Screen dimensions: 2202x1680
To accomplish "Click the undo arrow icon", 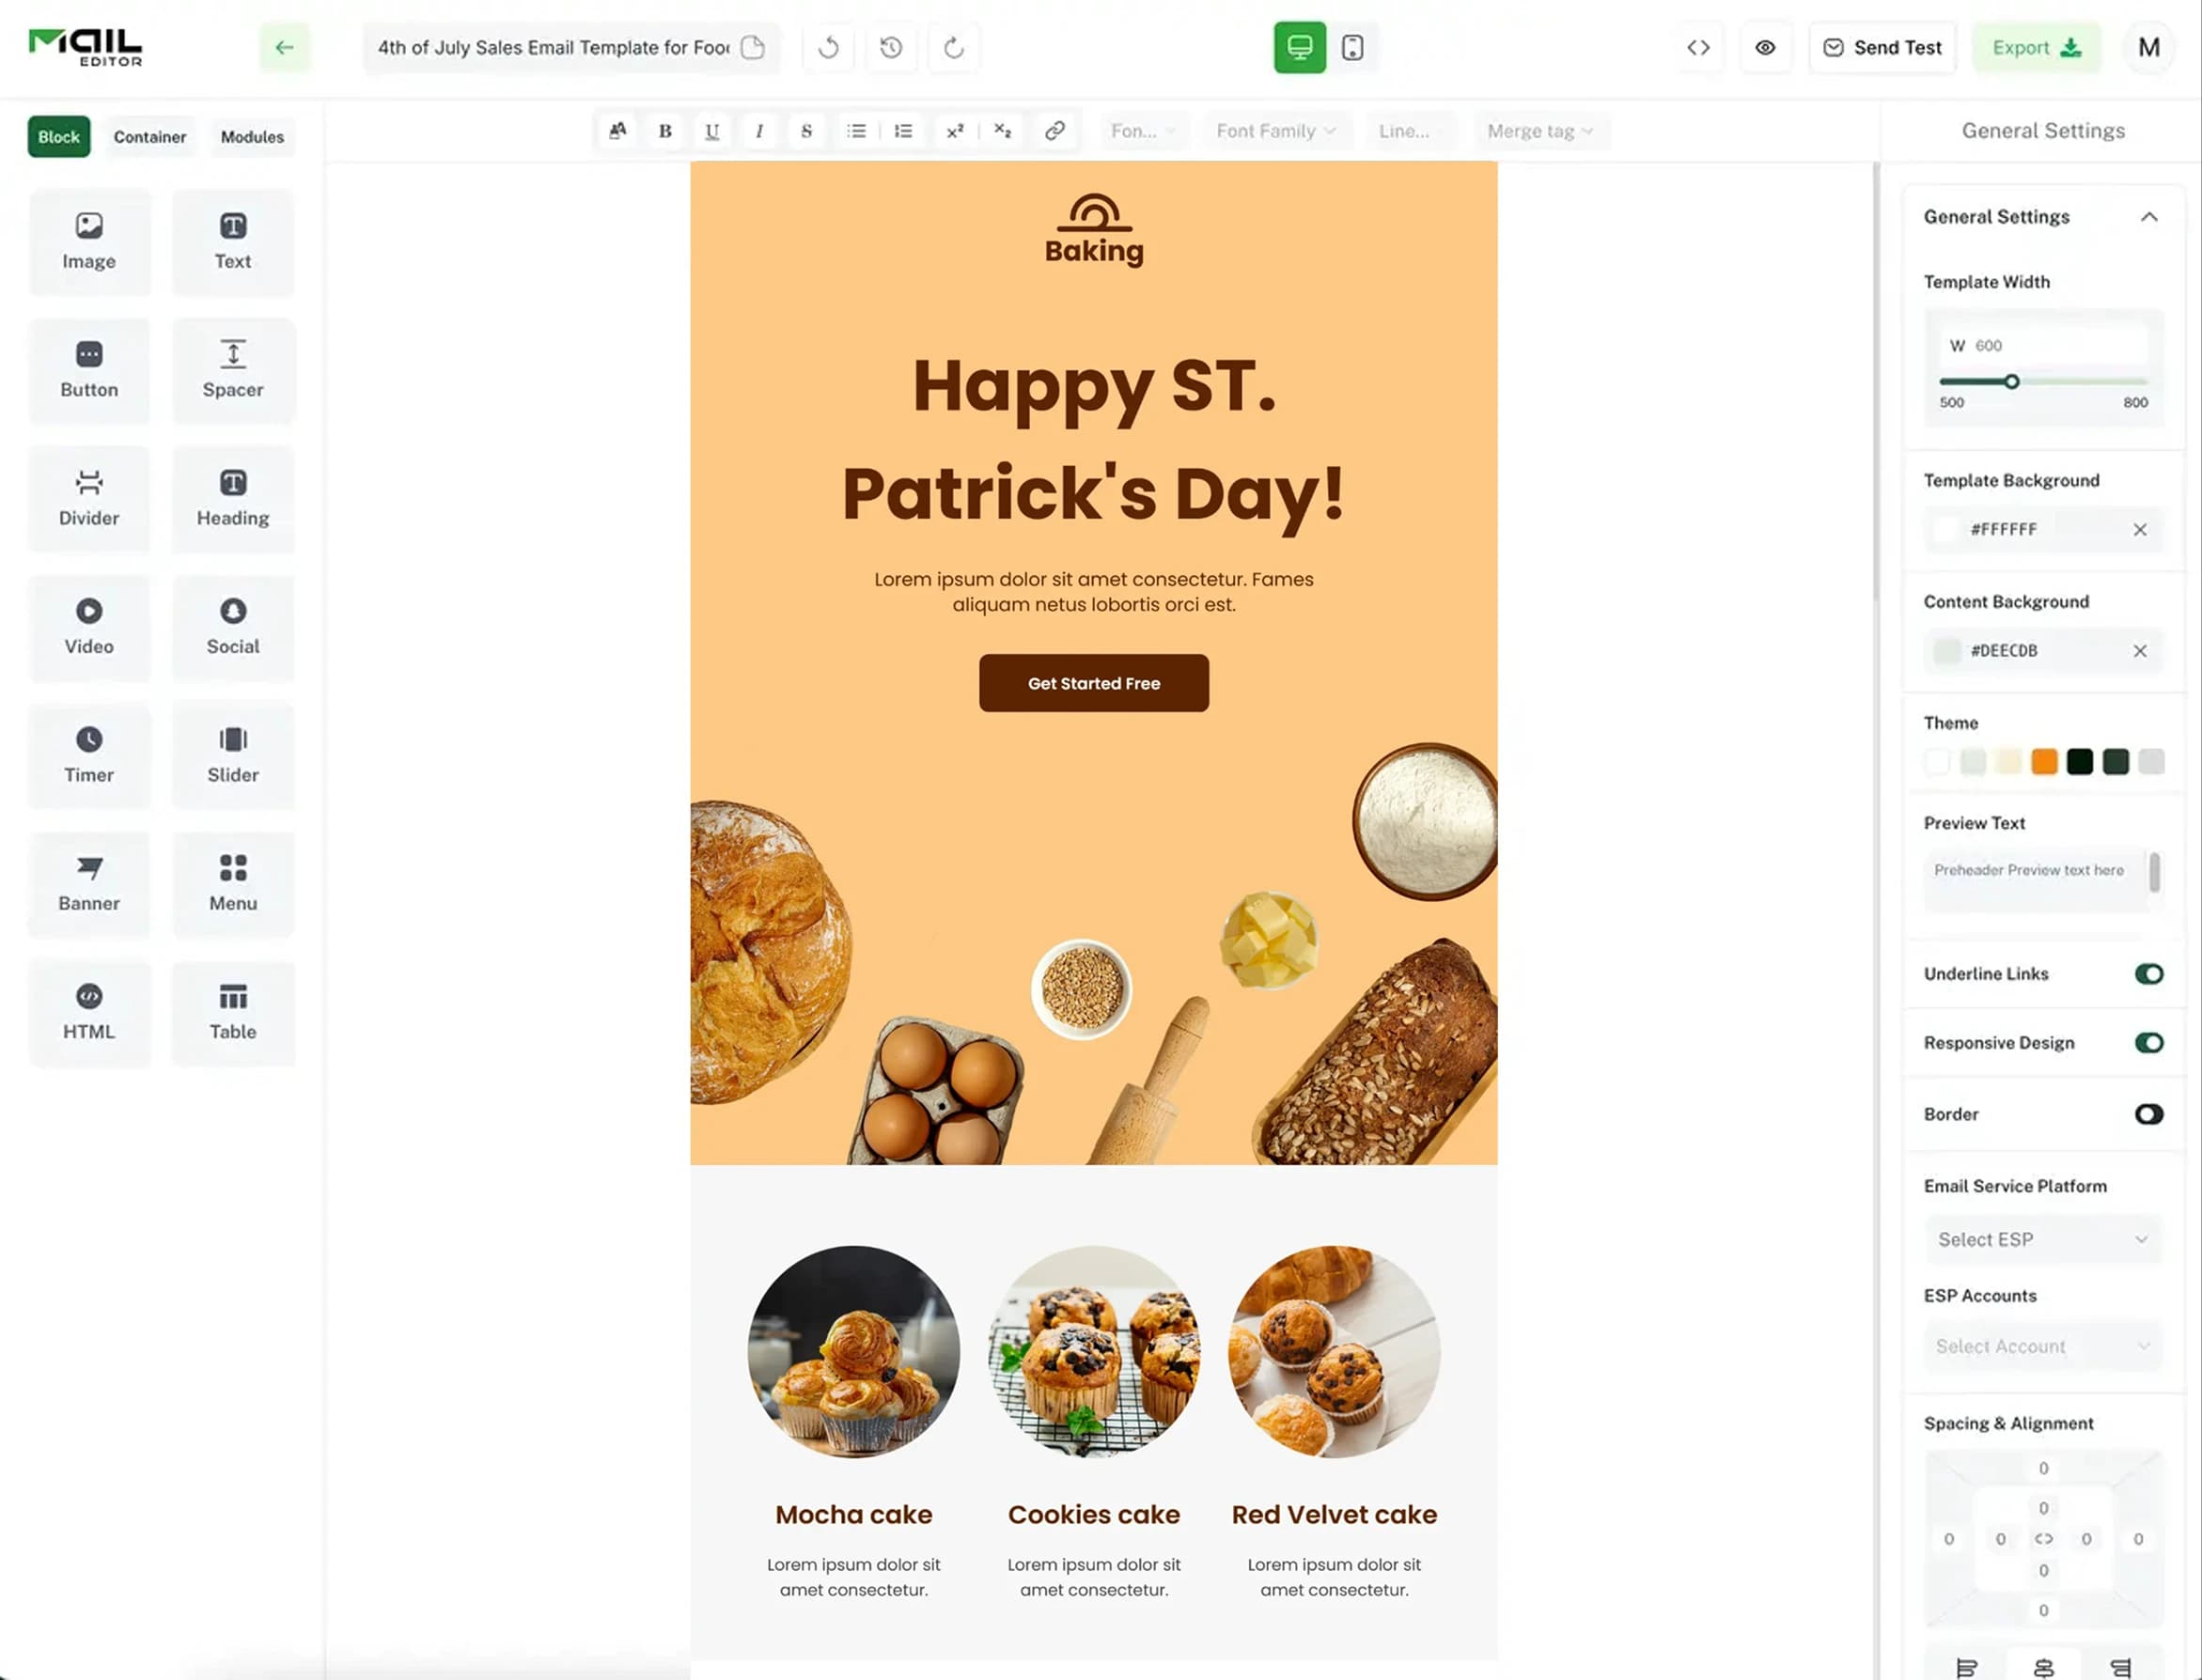I will pyautogui.click(x=828, y=47).
